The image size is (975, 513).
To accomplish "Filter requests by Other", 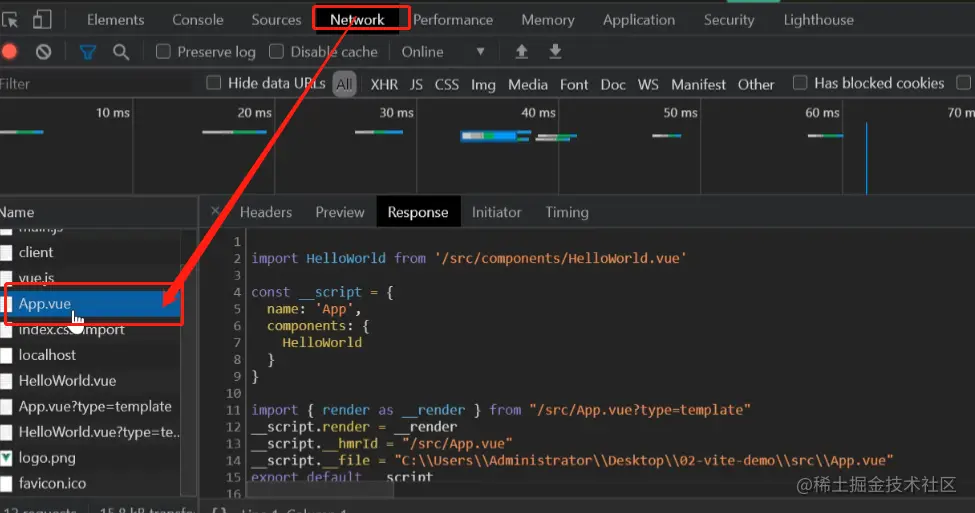I will (x=756, y=85).
